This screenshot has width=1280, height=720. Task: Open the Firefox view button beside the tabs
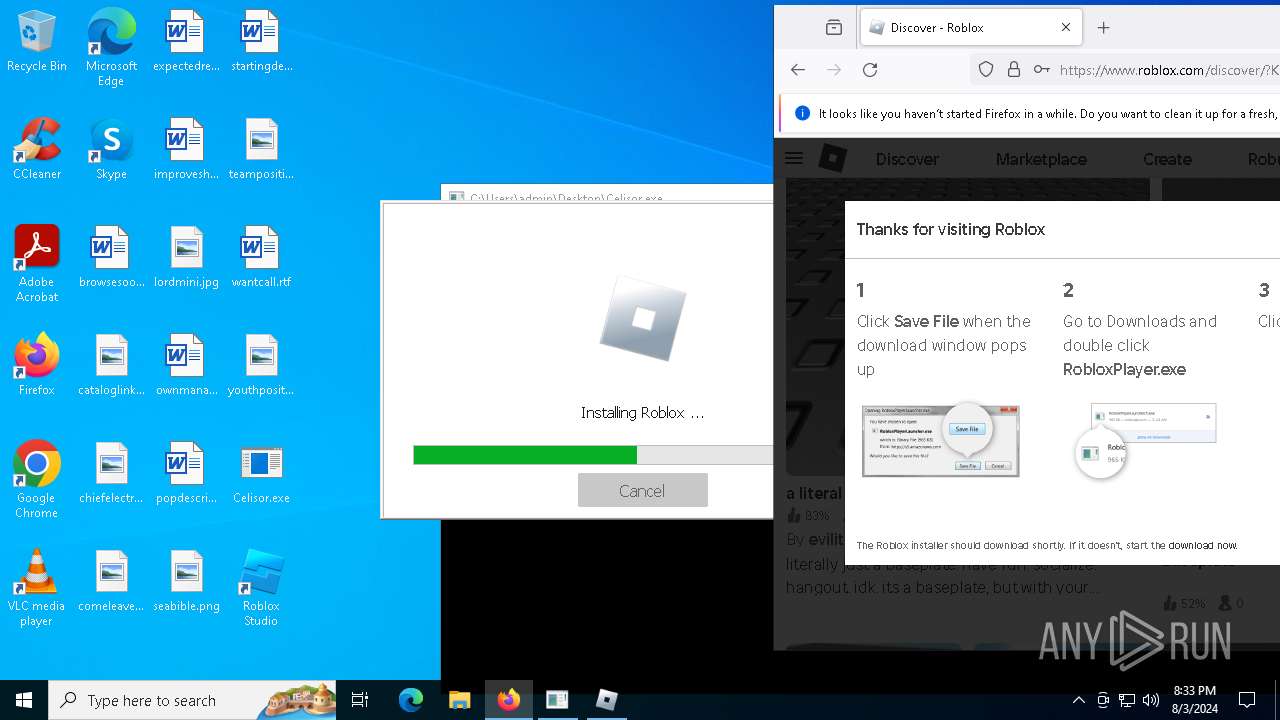pos(833,28)
